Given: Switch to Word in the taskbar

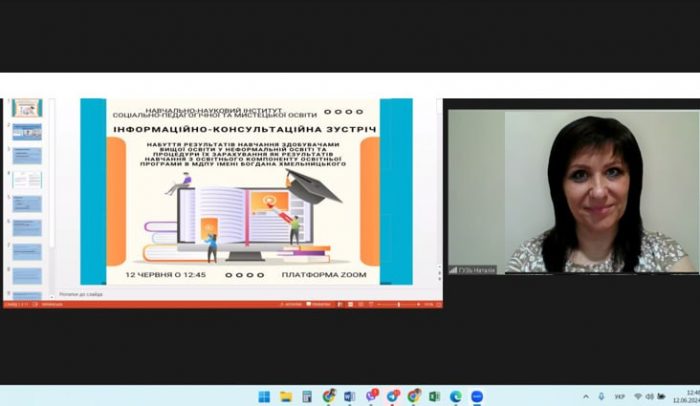Looking at the screenshot, I should coord(349,396).
